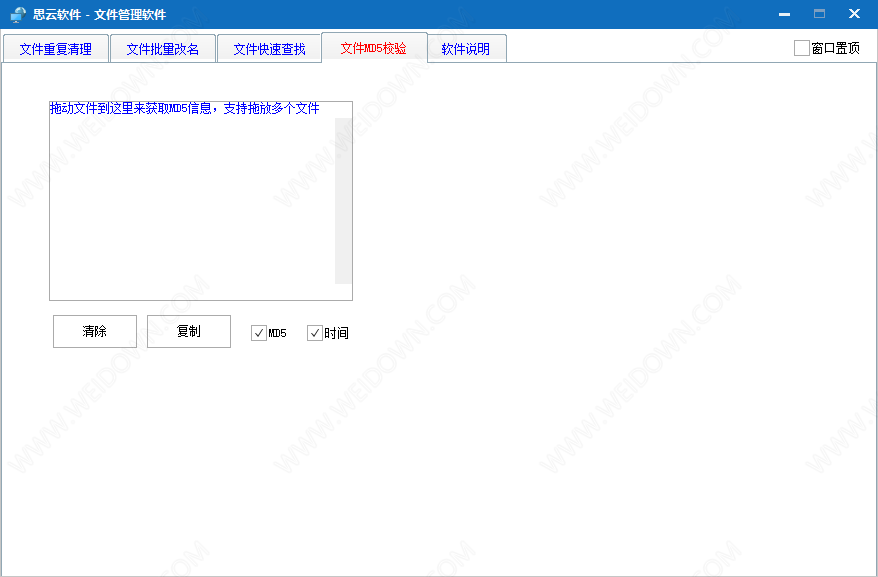Open the 文件重复清理 tab
Image resolution: width=878 pixels, height=577 pixels.
coord(56,49)
